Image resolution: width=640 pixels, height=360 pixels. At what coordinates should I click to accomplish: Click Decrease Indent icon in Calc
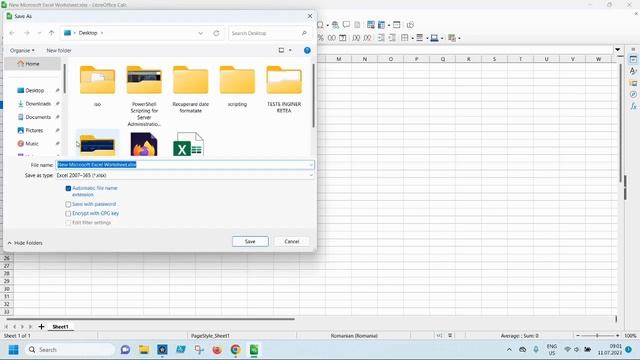[392, 38]
